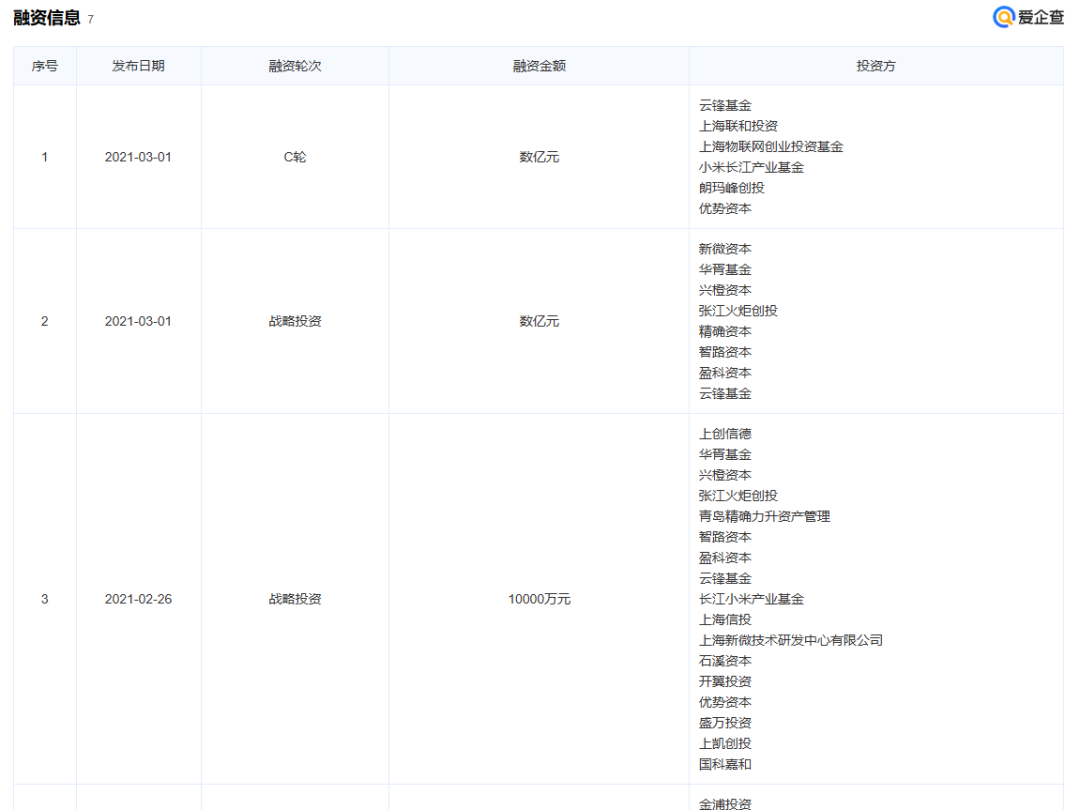Select the 序号 column header
Viewport: 1080px width, 810px height.
[45, 66]
